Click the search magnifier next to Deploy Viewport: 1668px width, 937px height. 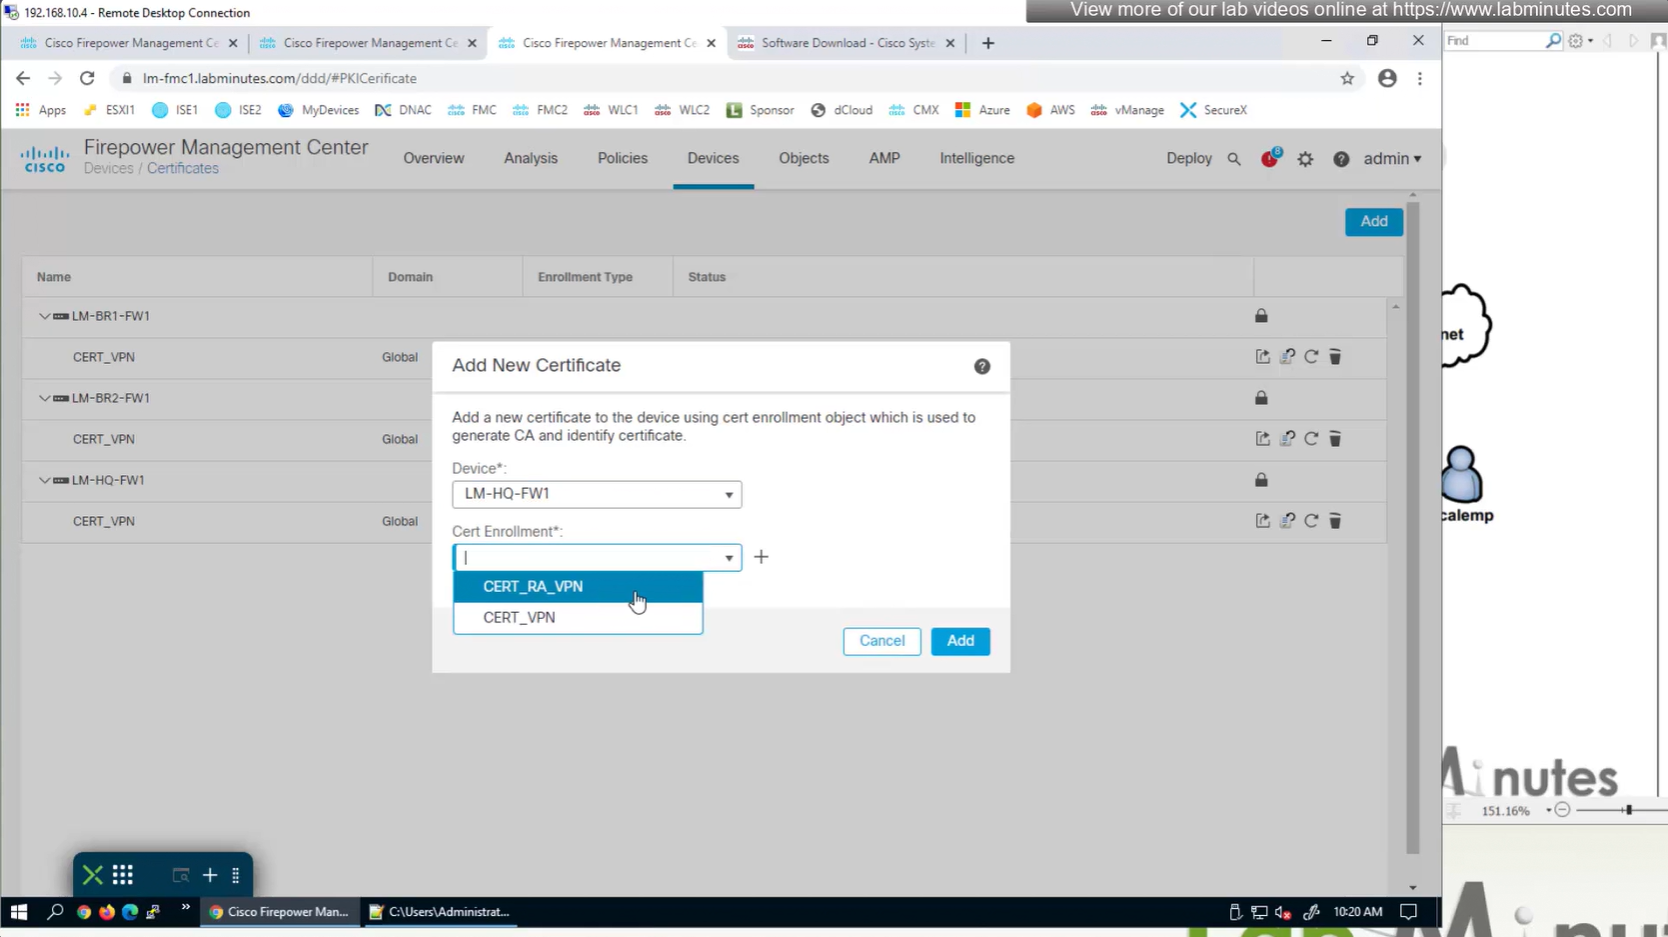1234,159
